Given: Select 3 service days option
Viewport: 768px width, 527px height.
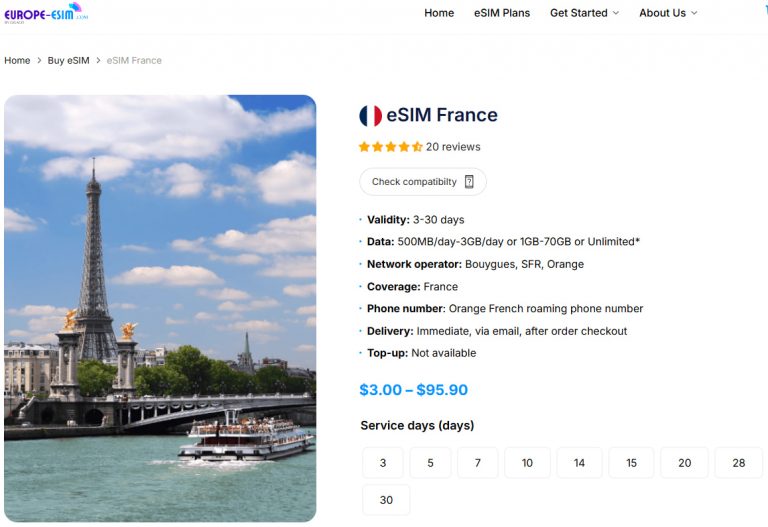Looking at the screenshot, I should pyautogui.click(x=383, y=463).
